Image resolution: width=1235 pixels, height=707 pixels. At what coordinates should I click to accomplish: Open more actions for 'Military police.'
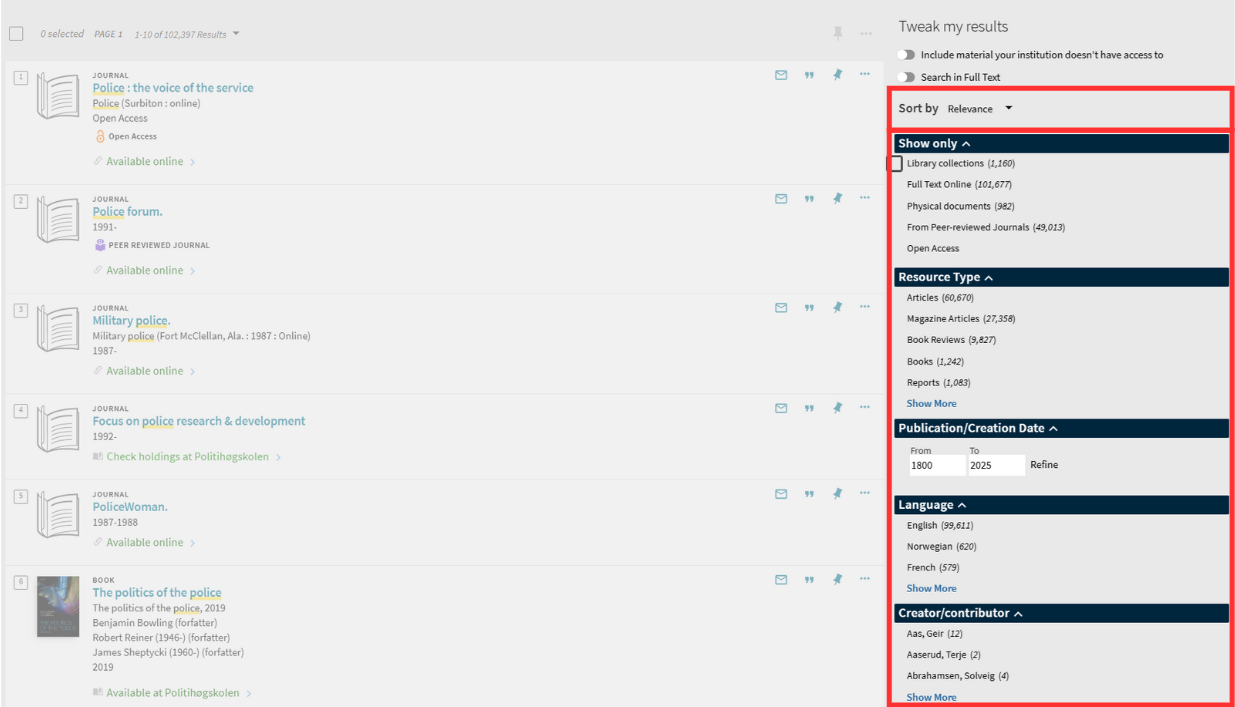(x=865, y=306)
